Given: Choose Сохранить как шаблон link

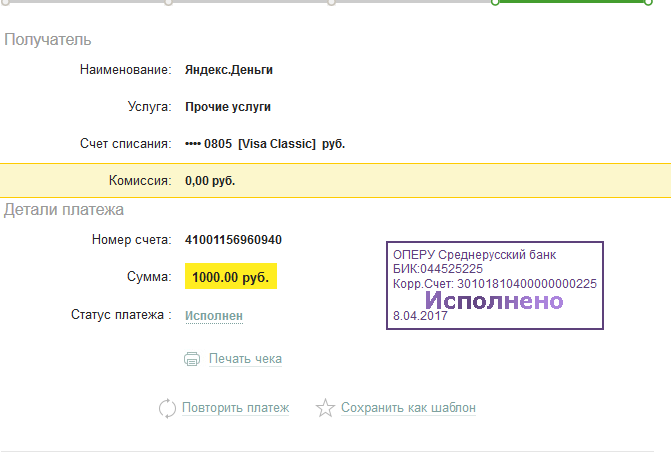Looking at the screenshot, I should pyautogui.click(x=408, y=408).
